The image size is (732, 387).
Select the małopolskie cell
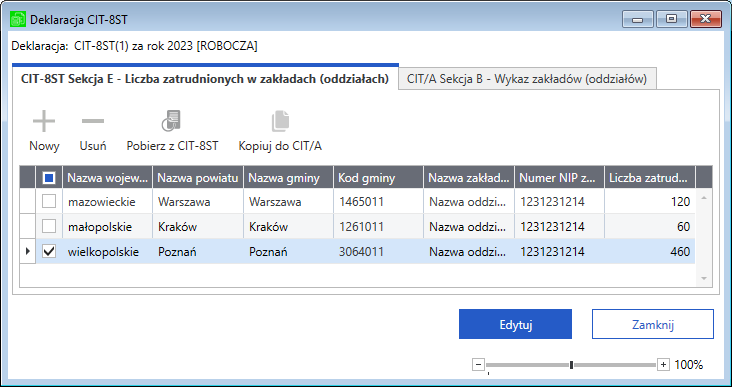pyautogui.click(x=107, y=226)
